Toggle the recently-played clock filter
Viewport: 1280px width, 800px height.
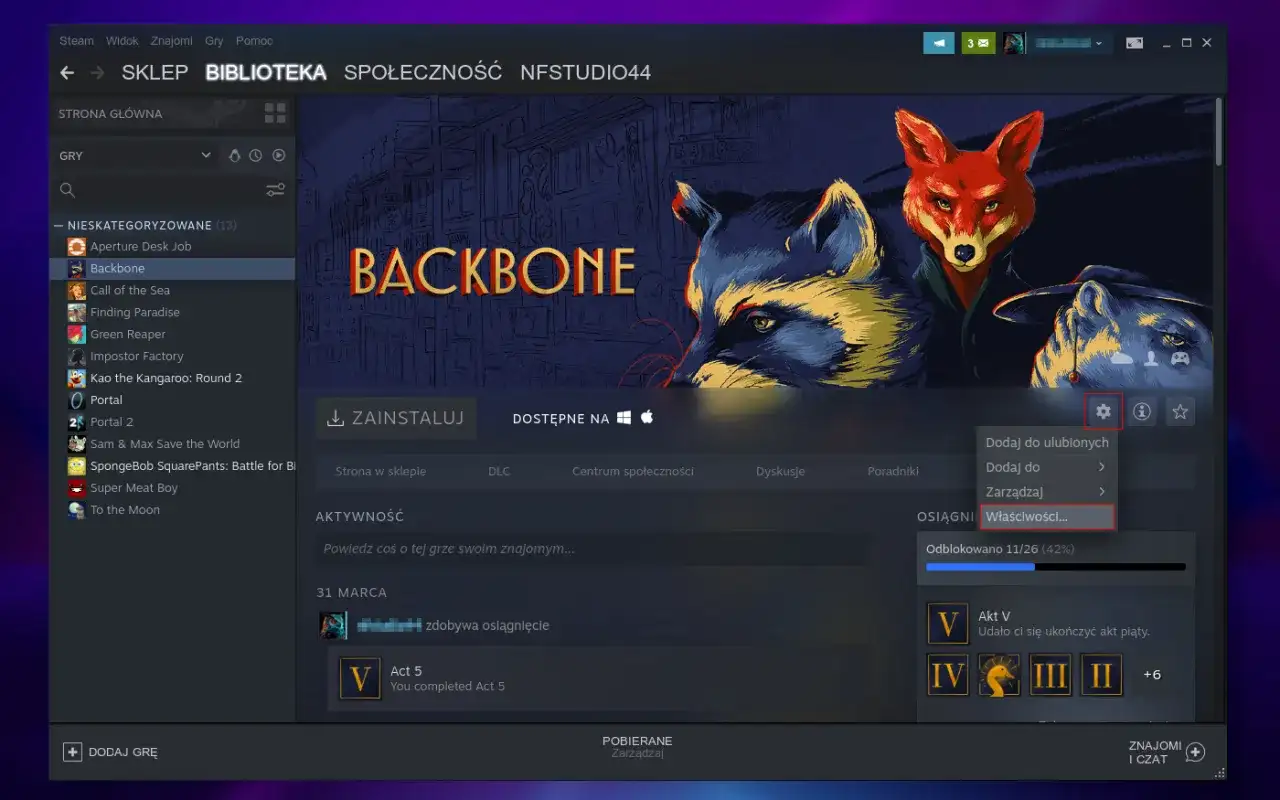(257, 155)
